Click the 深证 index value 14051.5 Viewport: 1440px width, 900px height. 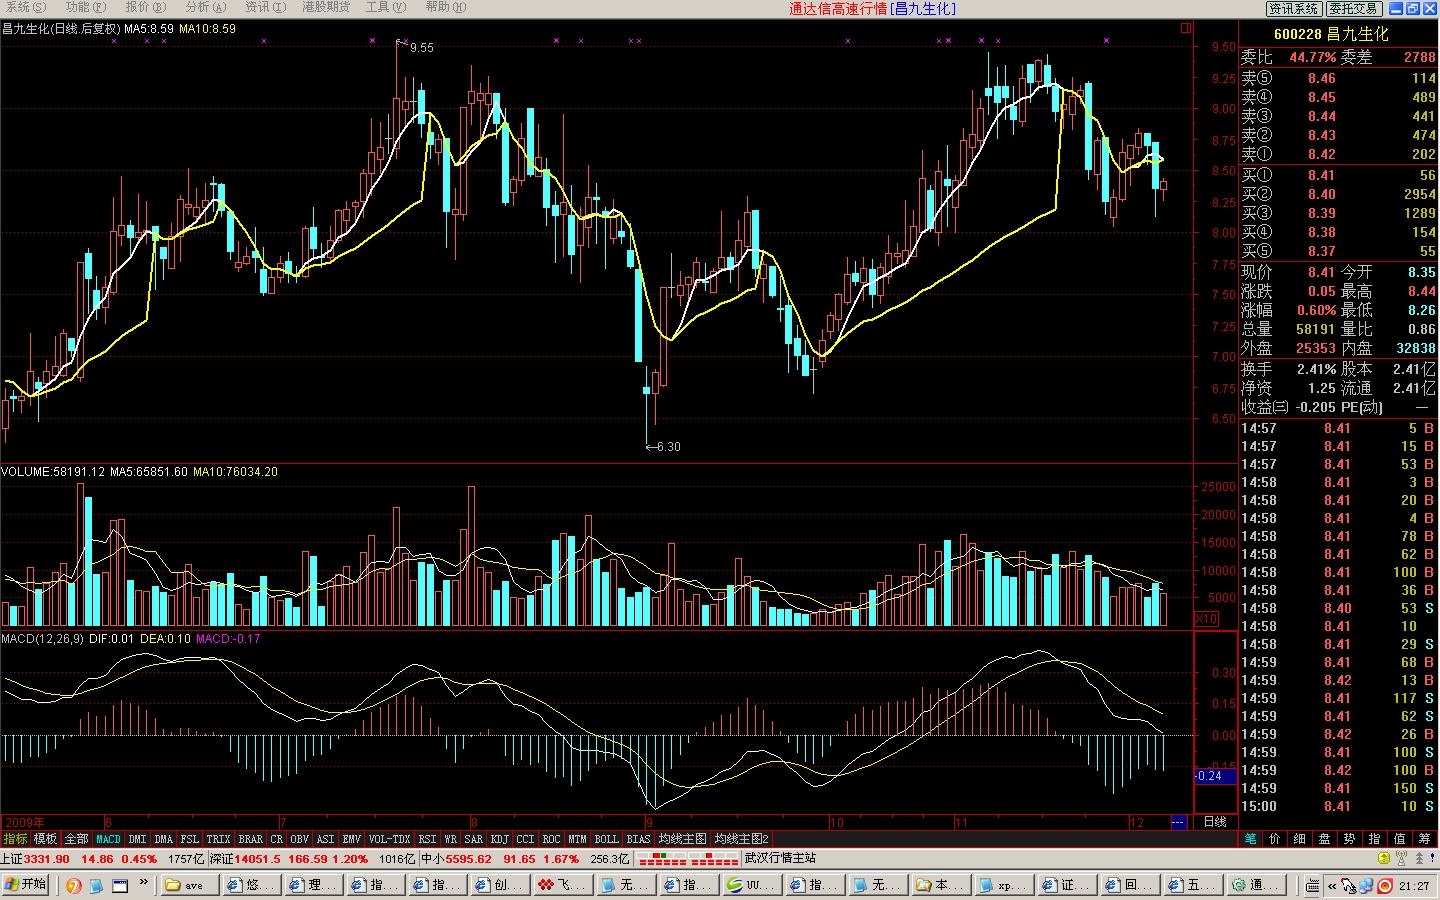pos(258,859)
